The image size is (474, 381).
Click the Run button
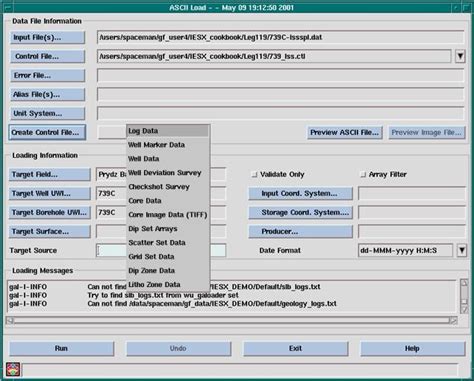(61, 349)
